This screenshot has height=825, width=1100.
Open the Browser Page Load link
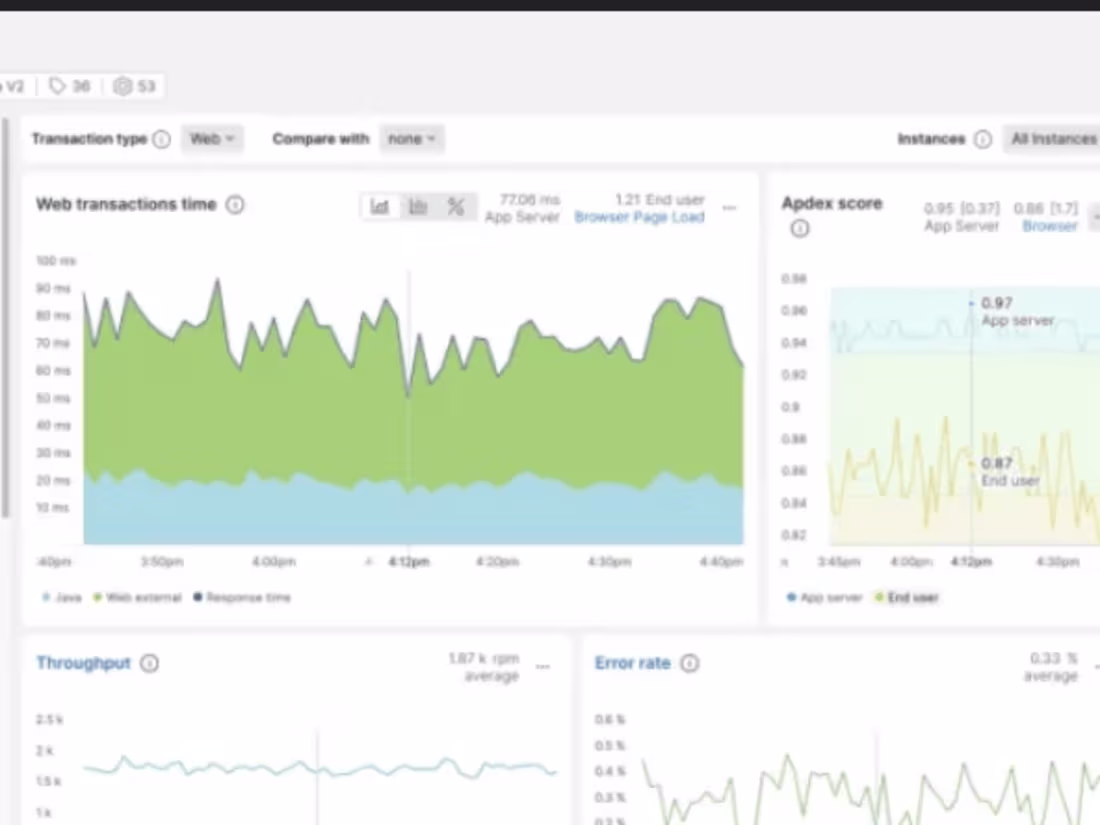click(x=639, y=217)
